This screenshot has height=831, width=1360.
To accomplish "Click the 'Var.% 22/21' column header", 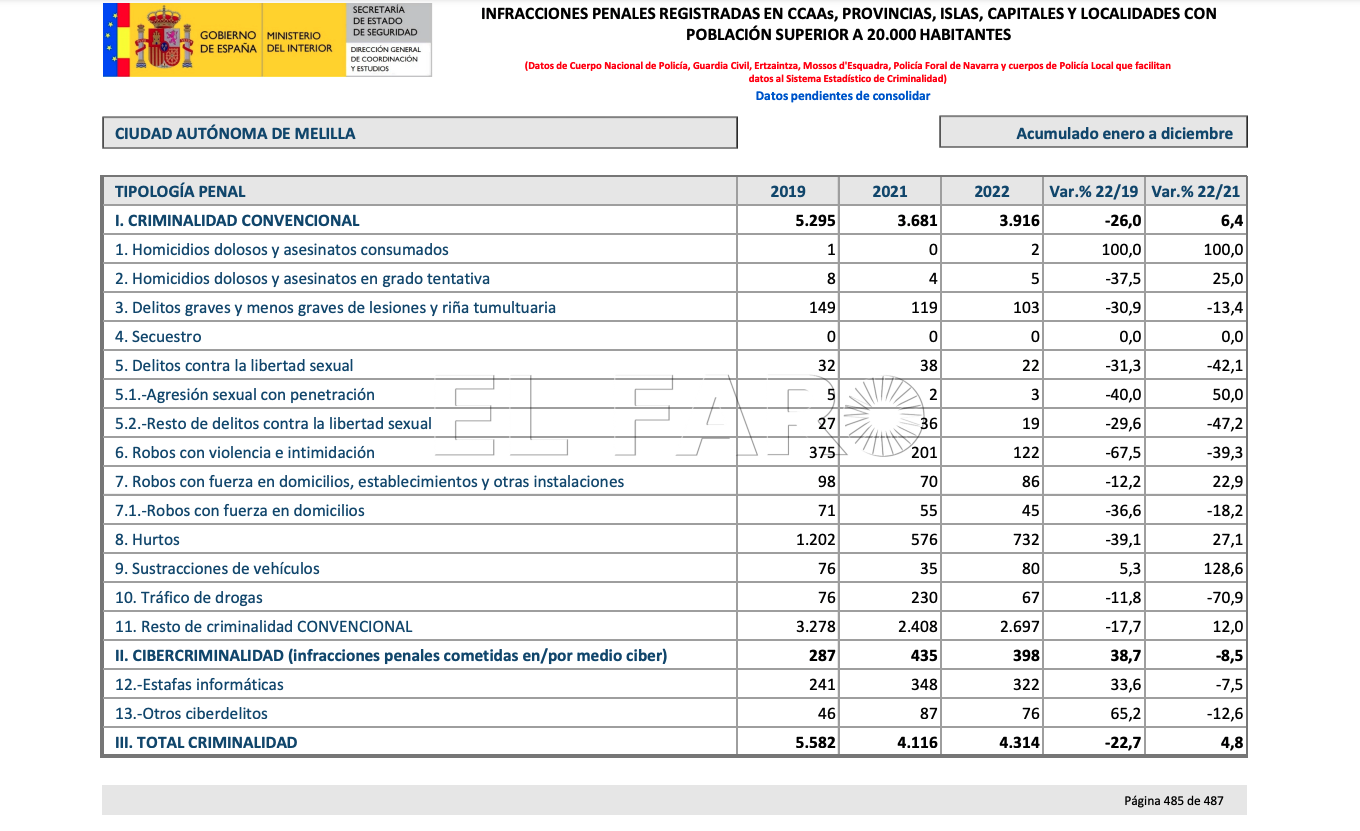I will [x=1196, y=191].
